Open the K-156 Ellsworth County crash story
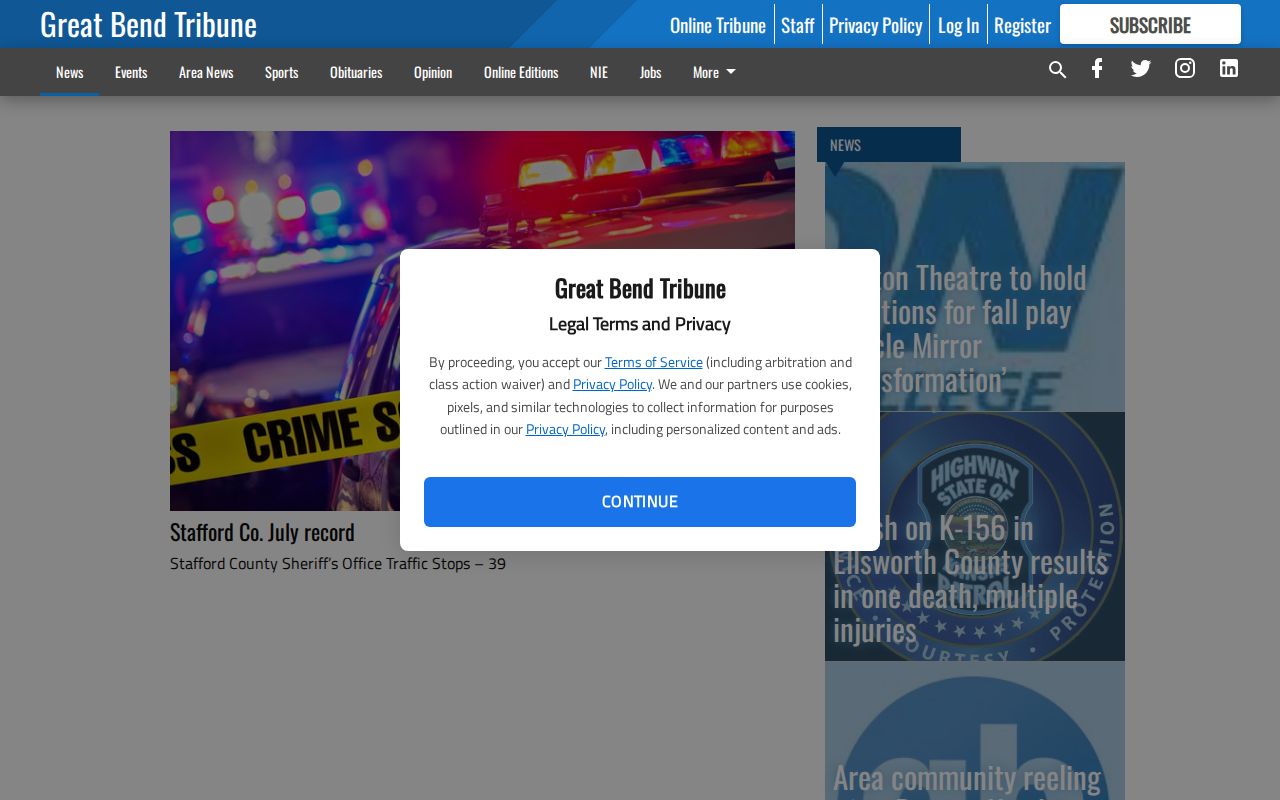The image size is (1280, 800). (975, 537)
